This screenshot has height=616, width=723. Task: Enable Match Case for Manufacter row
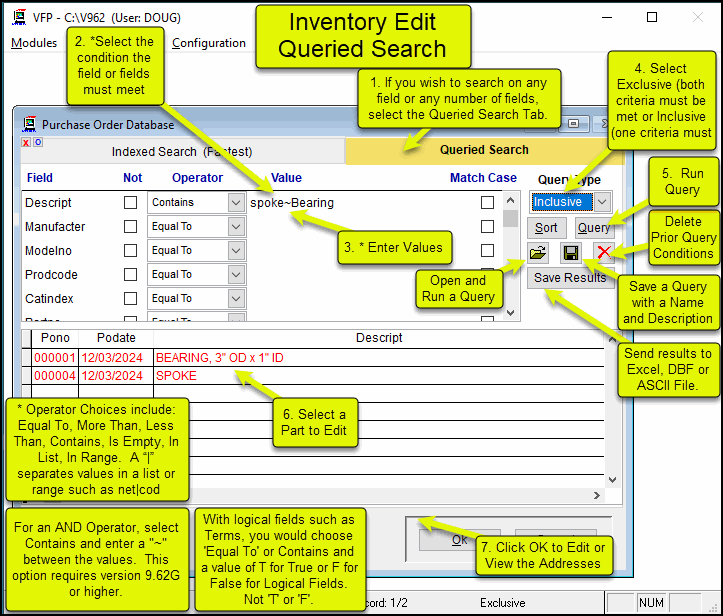tap(487, 226)
